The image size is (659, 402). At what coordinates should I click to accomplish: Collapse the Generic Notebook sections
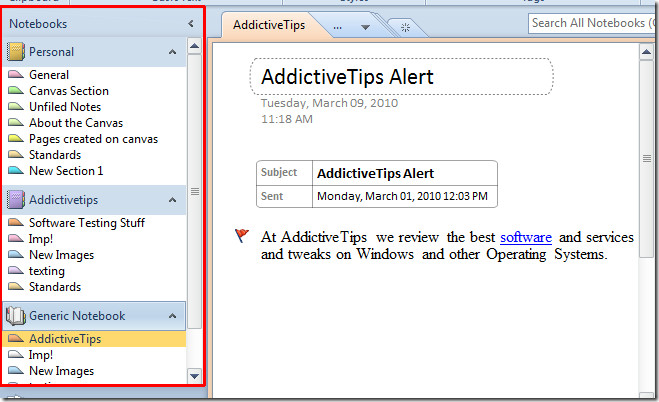[x=172, y=316]
